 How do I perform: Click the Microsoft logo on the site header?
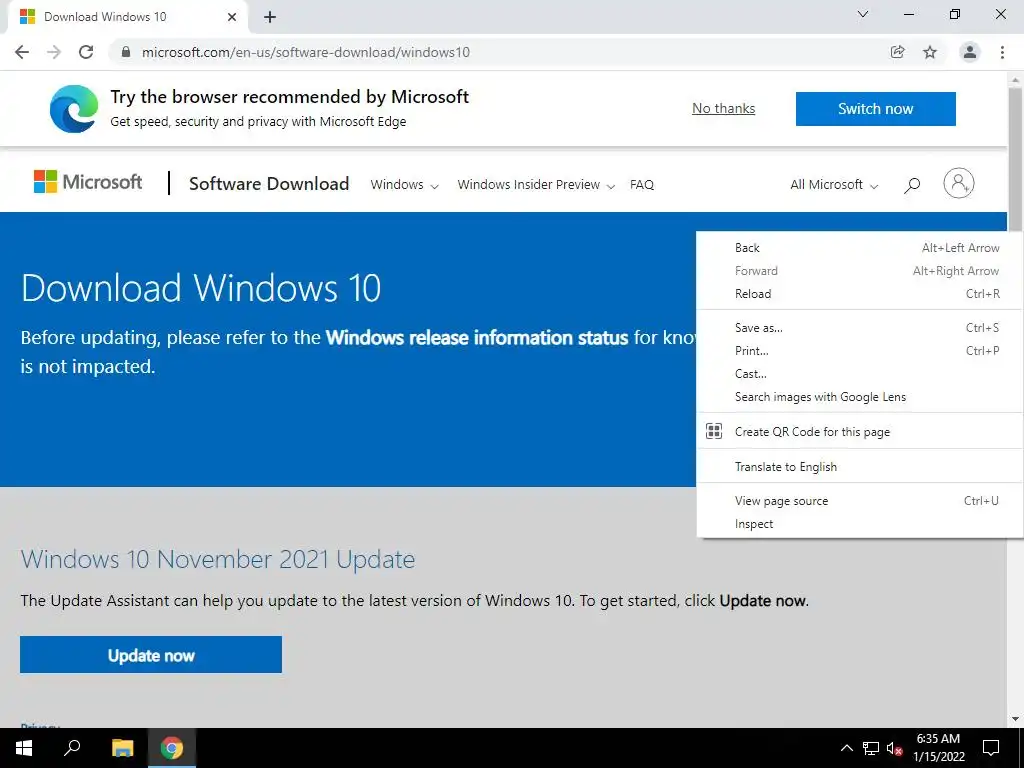coord(88,182)
